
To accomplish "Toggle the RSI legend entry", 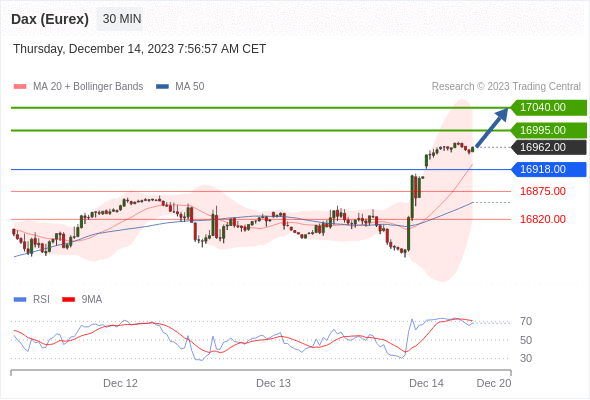I will click(x=32, y=300).
